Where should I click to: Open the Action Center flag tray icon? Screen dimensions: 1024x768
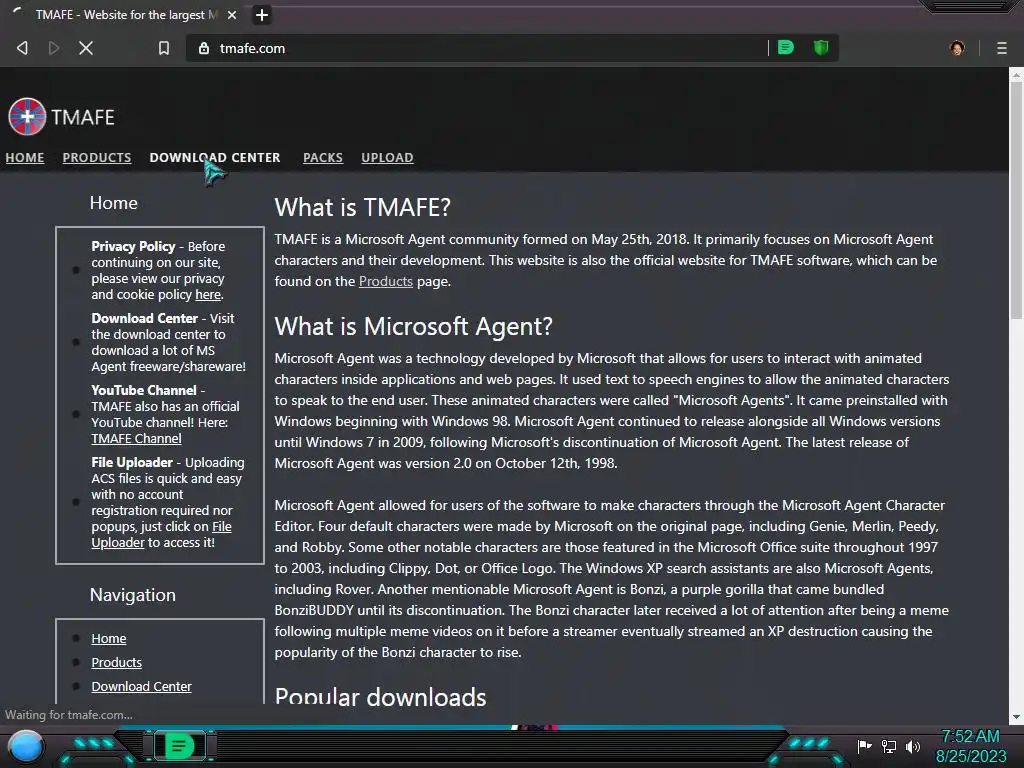click(864, 746)
